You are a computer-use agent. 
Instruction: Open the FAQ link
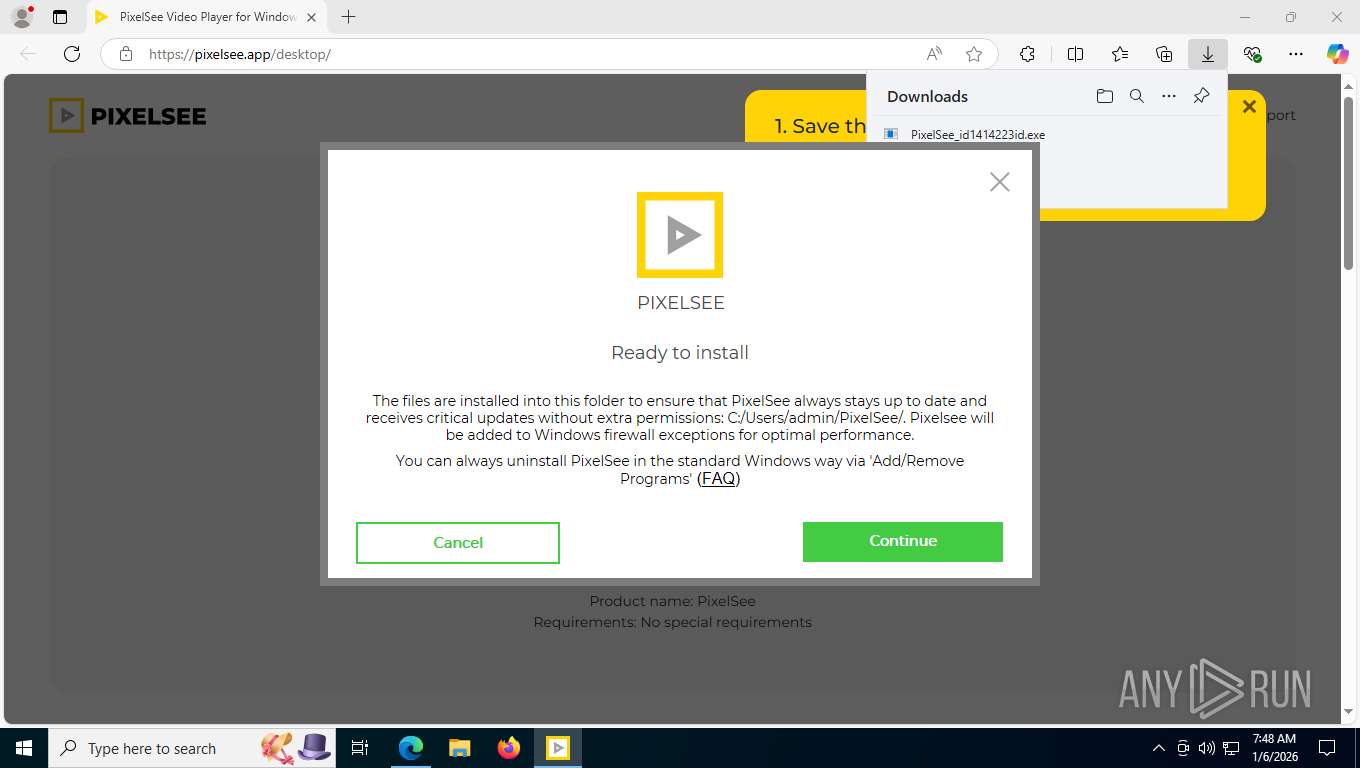pyautogui.click(x=718, y=479)
